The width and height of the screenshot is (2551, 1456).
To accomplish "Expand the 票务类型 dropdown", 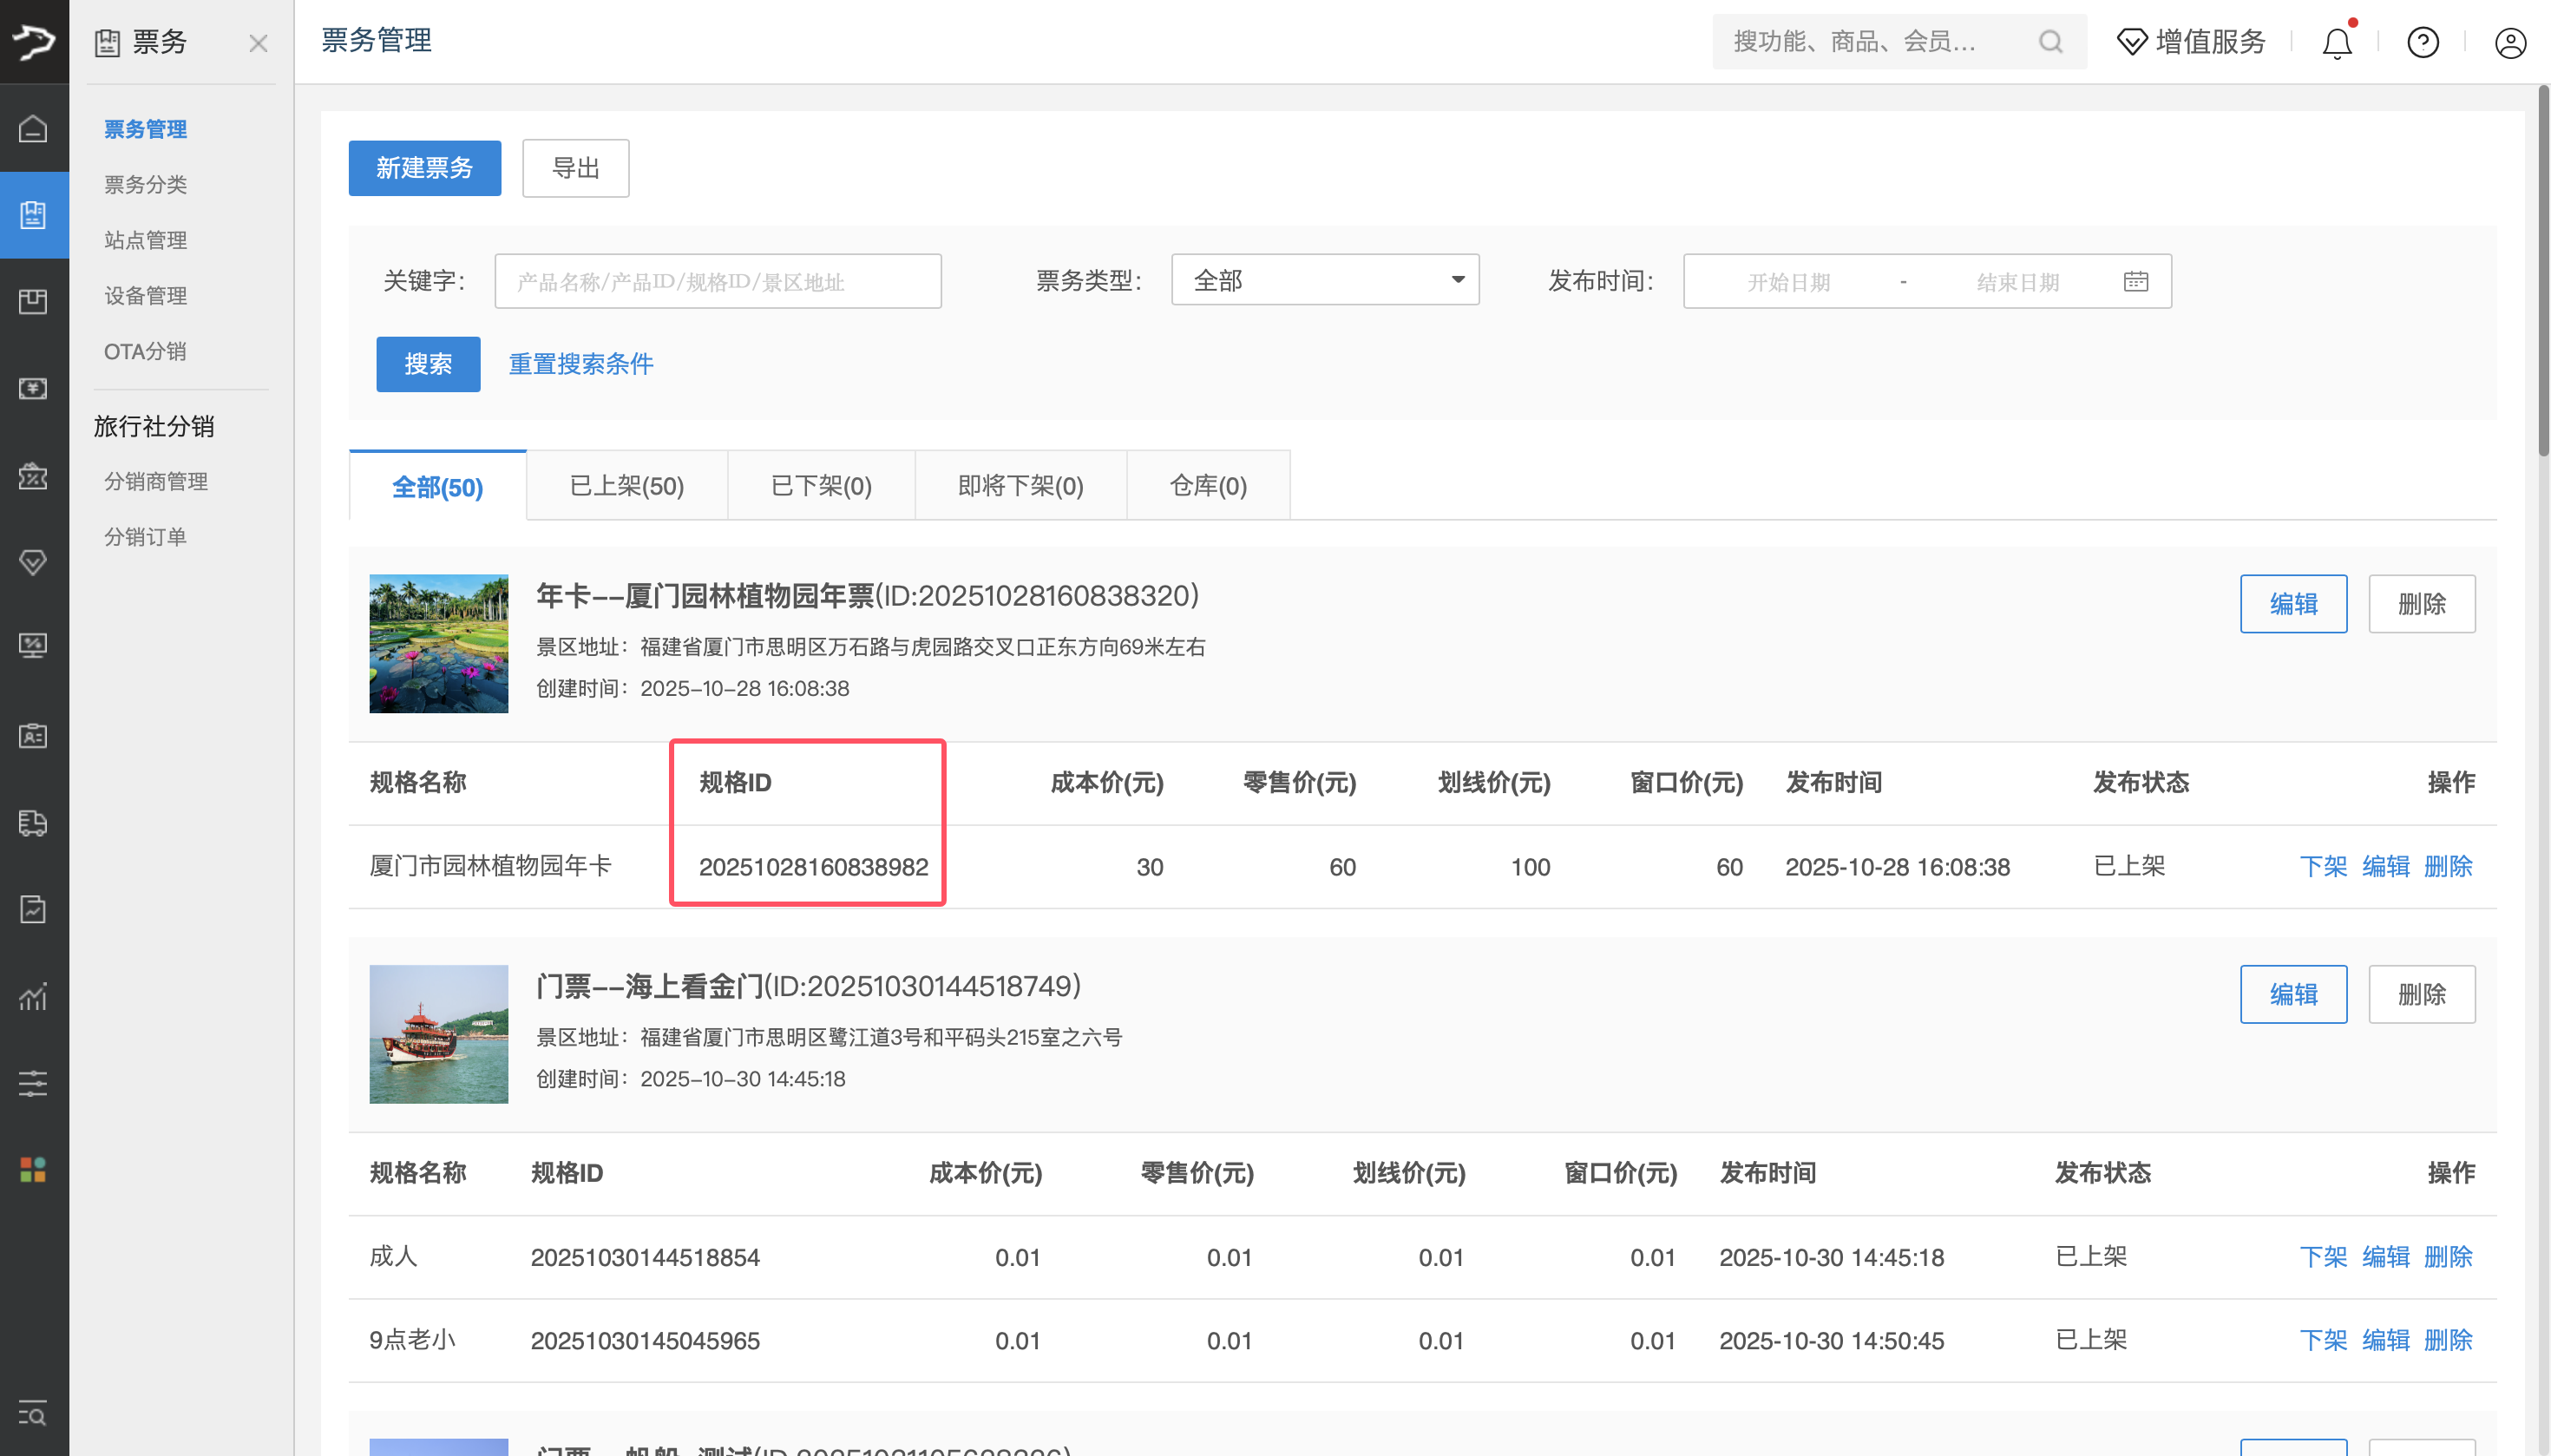I will click(x=1324, y=280).
